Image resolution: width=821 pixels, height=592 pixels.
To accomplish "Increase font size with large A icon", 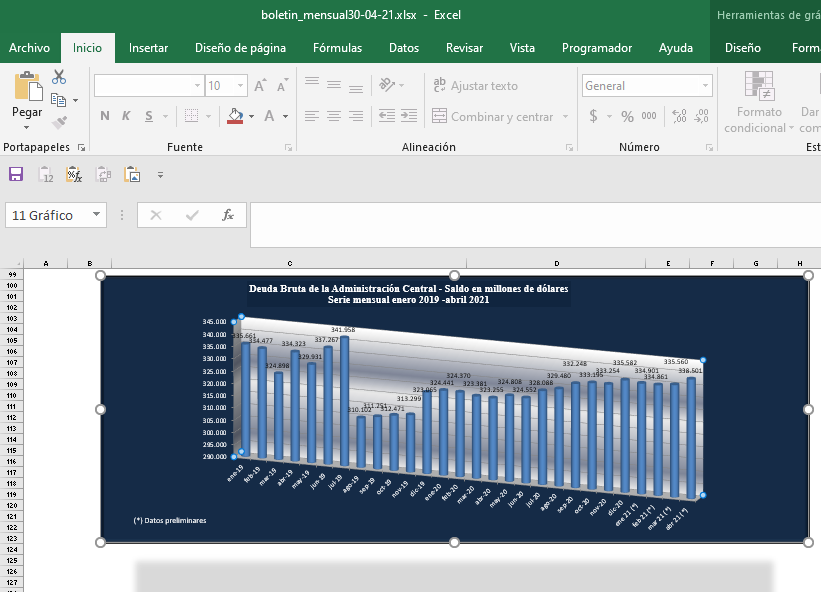I will pos(260,85).
